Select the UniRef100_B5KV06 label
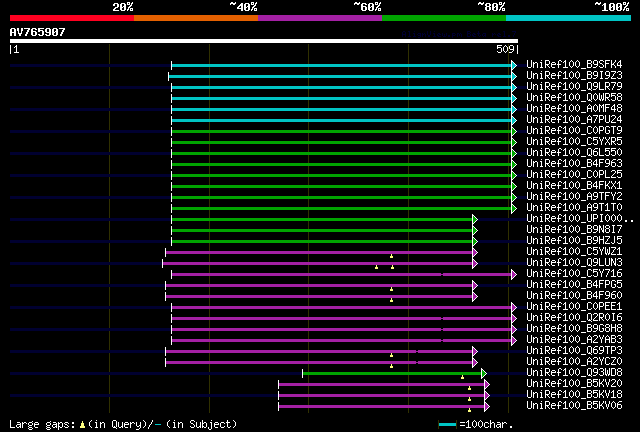The height and width of the screenshot is (432, 640). point(574,406)
